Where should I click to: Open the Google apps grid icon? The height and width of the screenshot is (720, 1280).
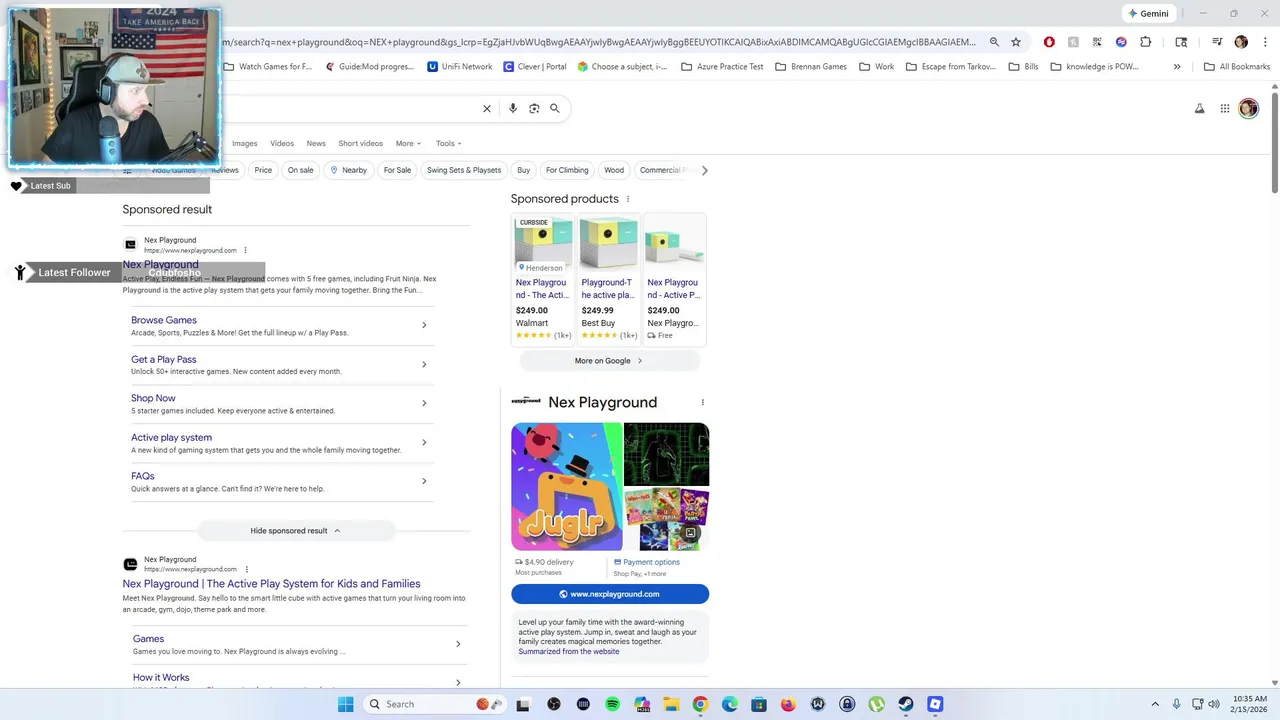[x=1225, y=108]
